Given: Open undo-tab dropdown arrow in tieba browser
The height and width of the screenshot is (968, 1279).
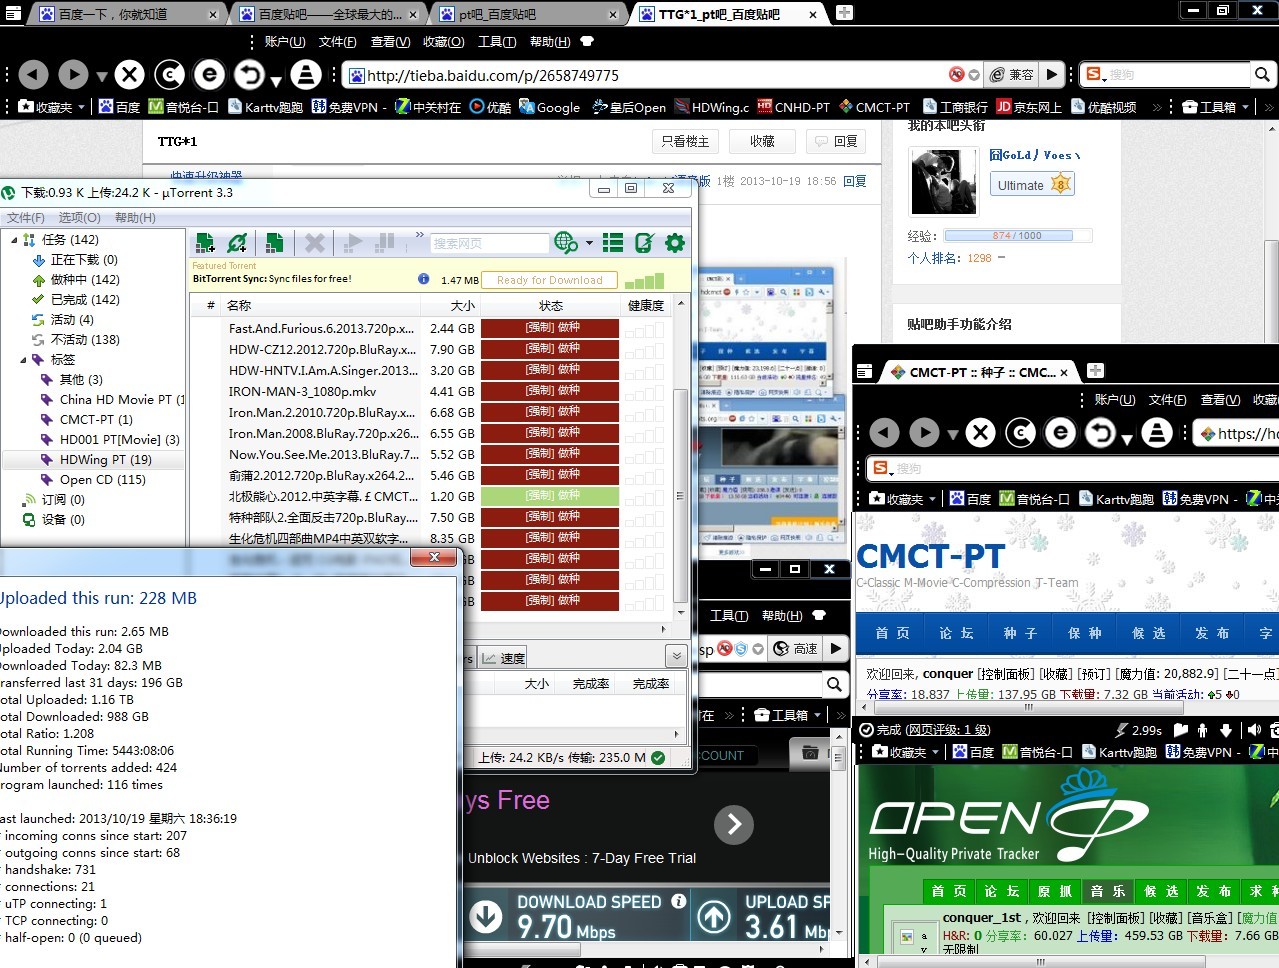Looking at the screenshot, I should click(x=276, y=81).
